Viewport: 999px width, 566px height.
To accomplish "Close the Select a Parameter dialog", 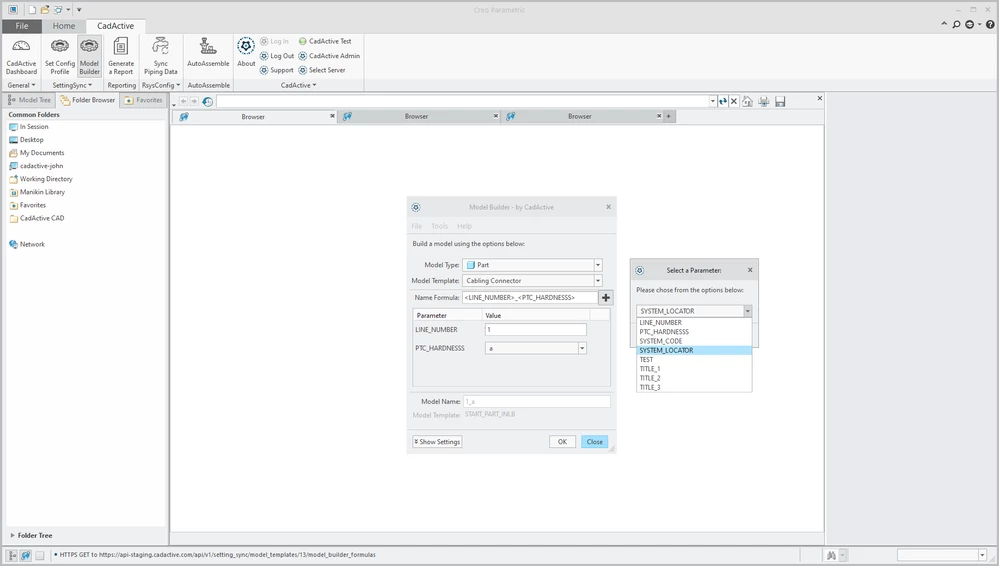I will (x=750, y=270).
